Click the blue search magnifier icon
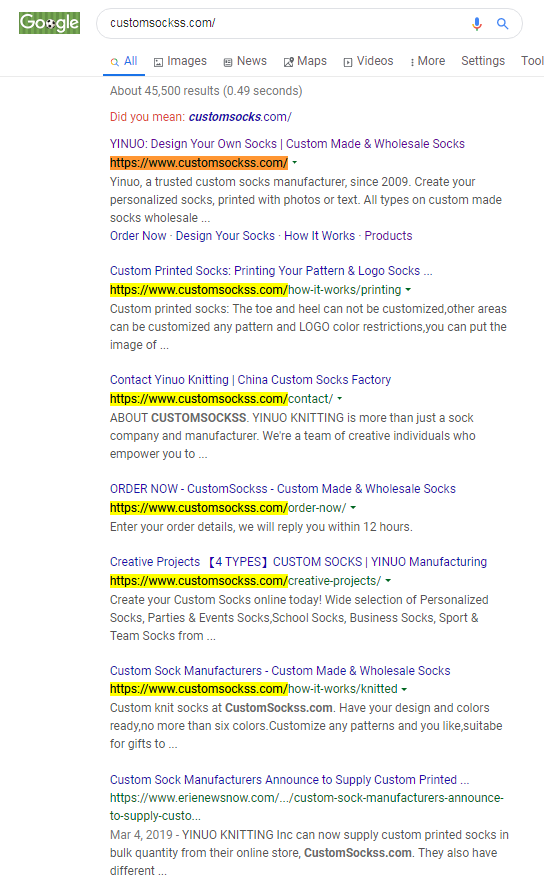The height and width of the screenshot is (883, 544). coord(502,24)
